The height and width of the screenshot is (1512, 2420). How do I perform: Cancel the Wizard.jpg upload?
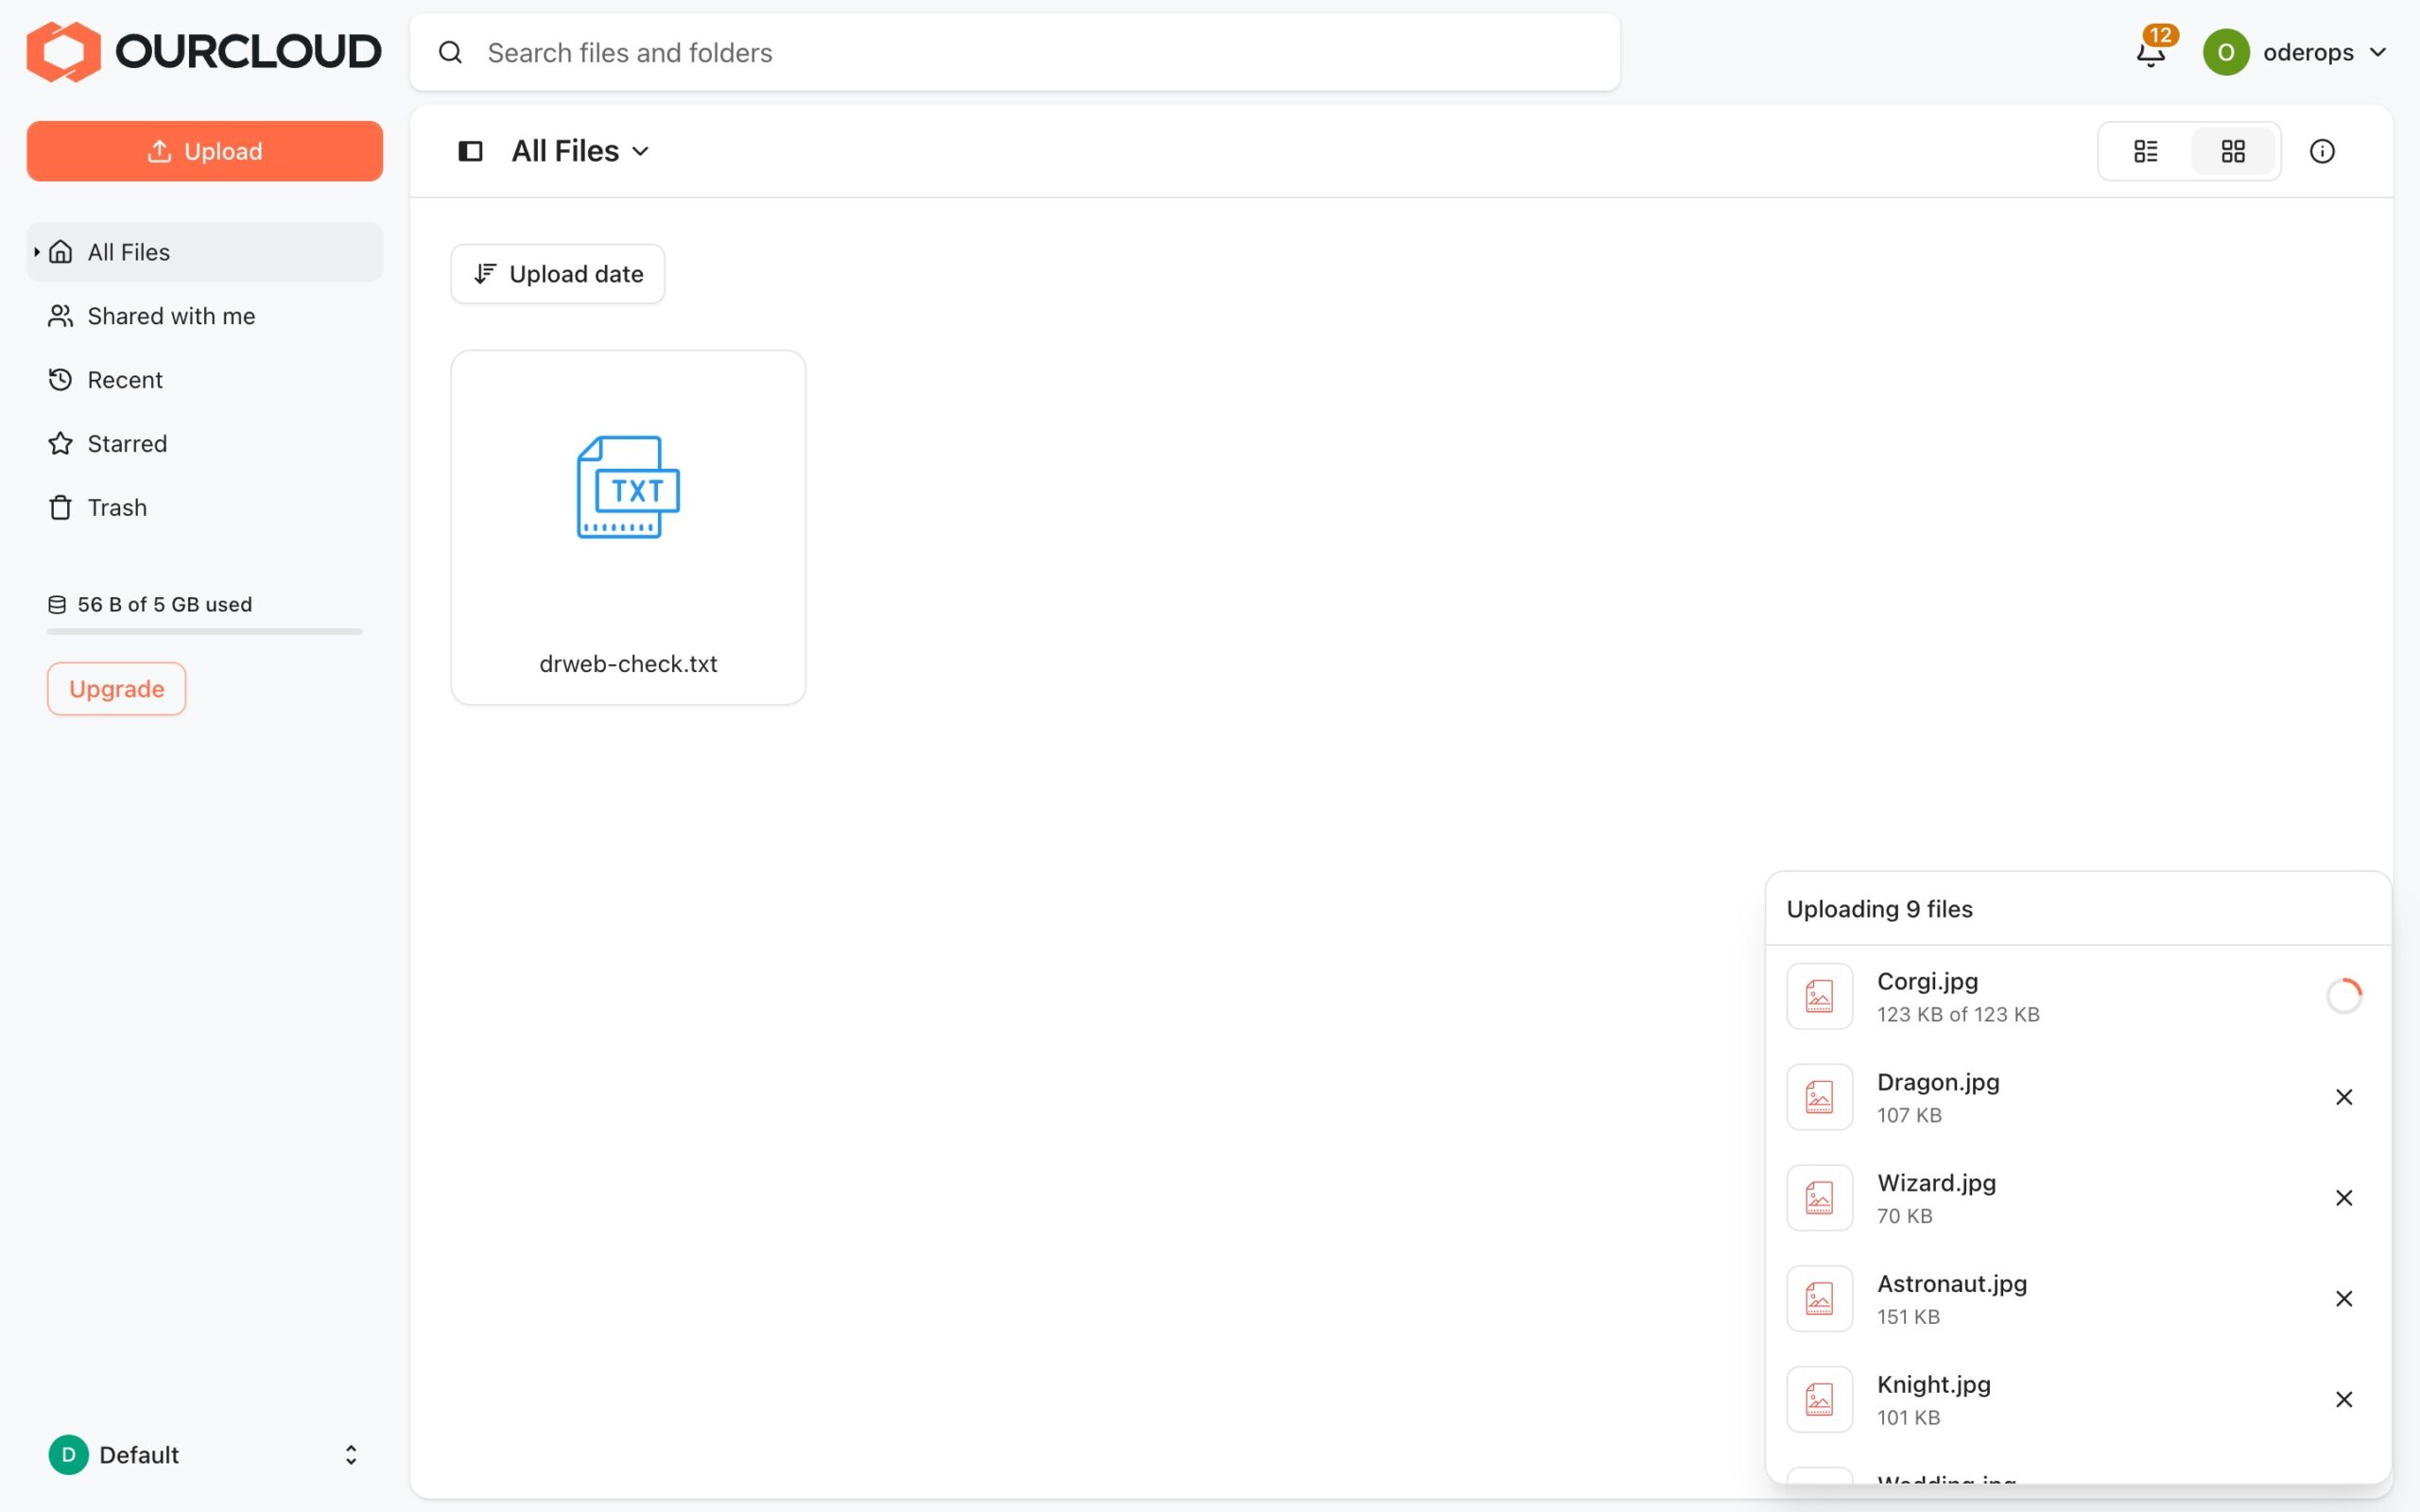2343,1198
